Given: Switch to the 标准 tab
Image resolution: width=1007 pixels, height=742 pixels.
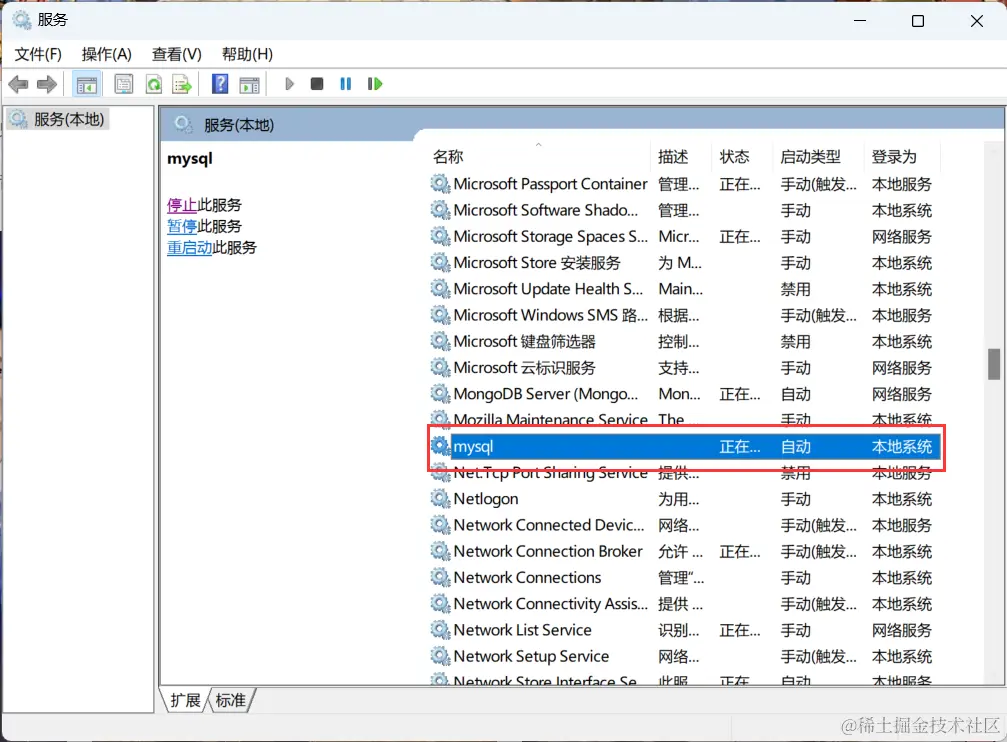Looking at the screenshot, I should (x=231, y=700).
